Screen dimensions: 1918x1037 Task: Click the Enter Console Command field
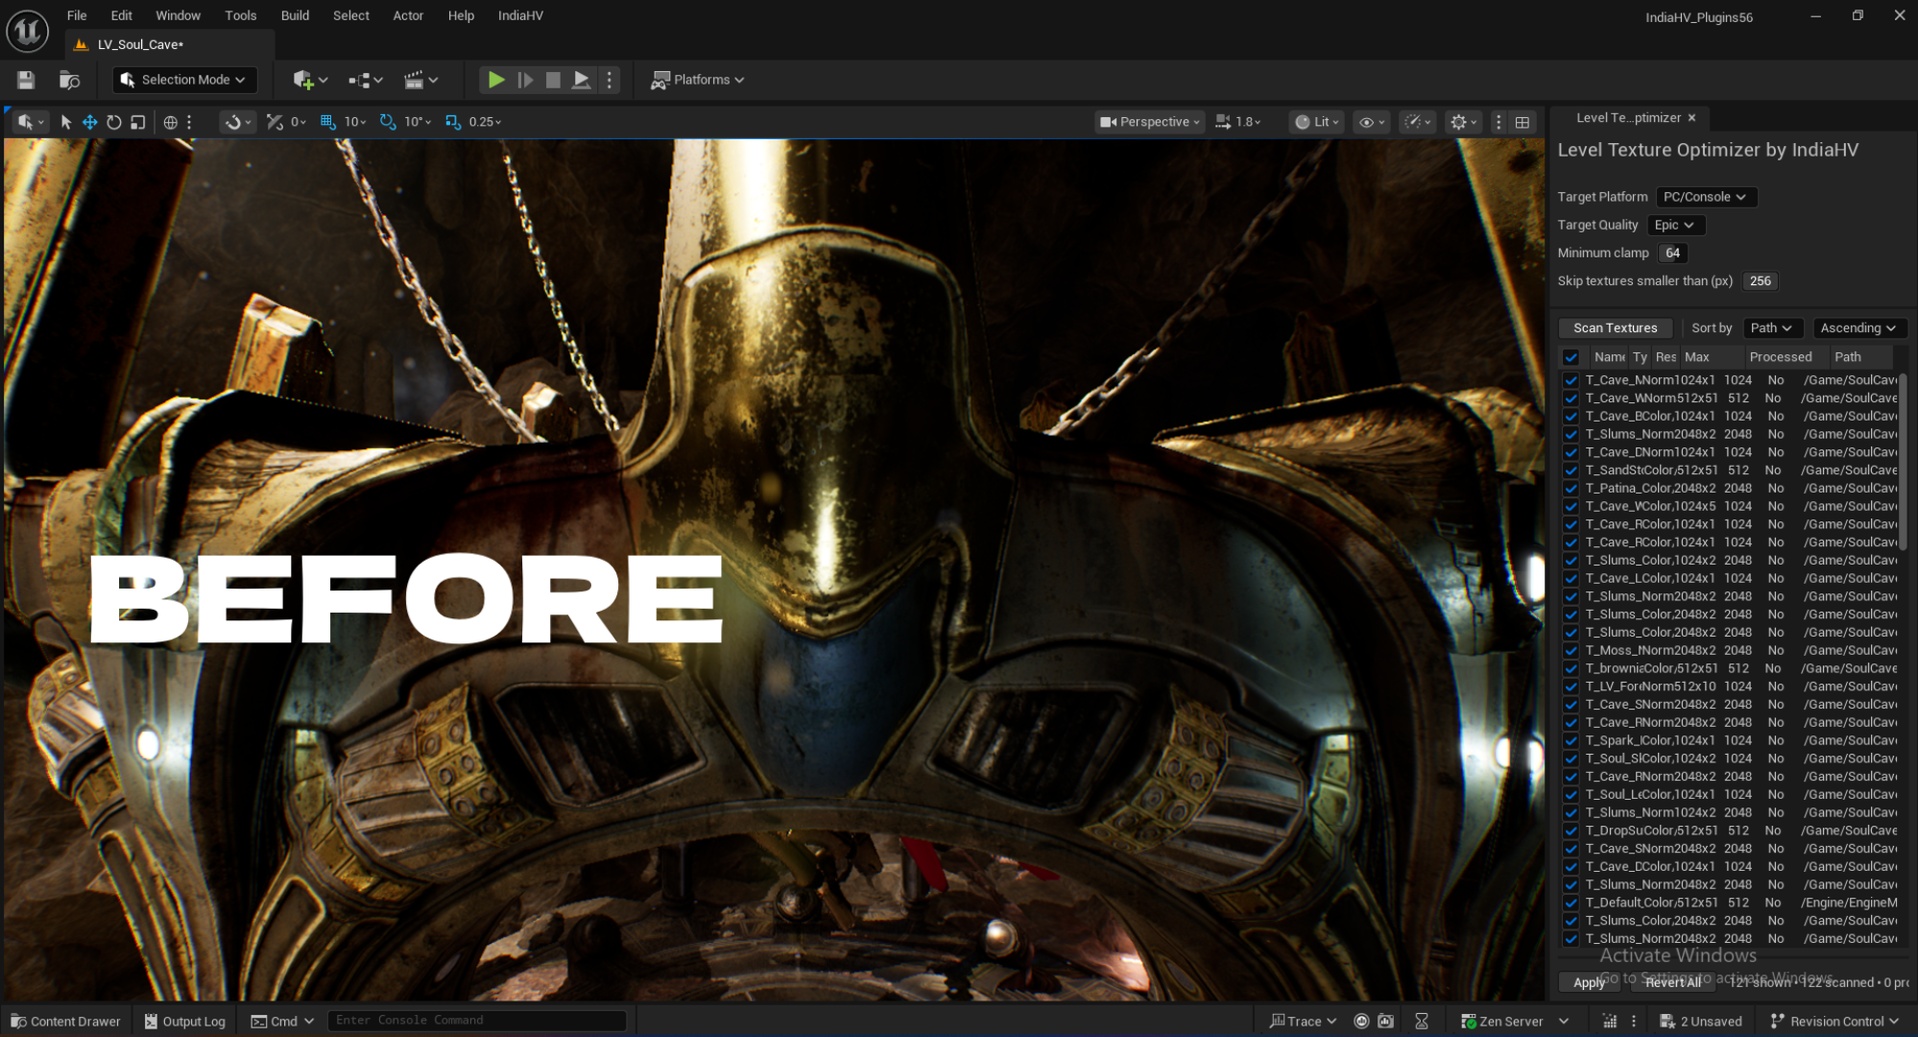coord(477,1020)
